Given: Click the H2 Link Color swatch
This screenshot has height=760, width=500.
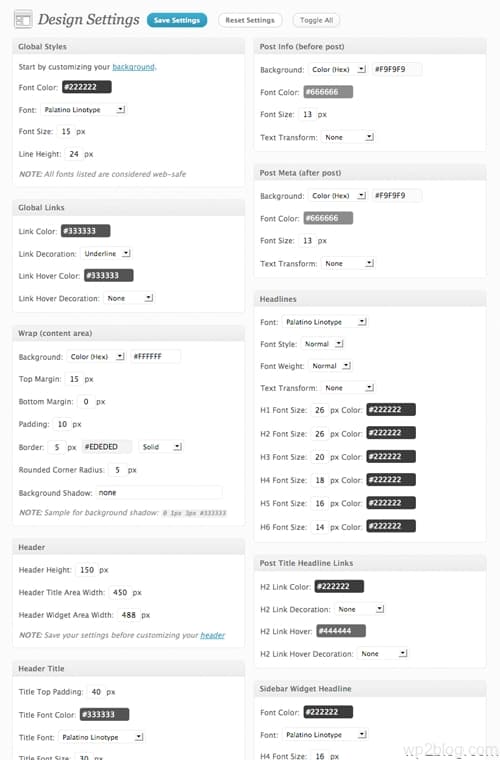Looking at the screenshot, I should (339, 586).
